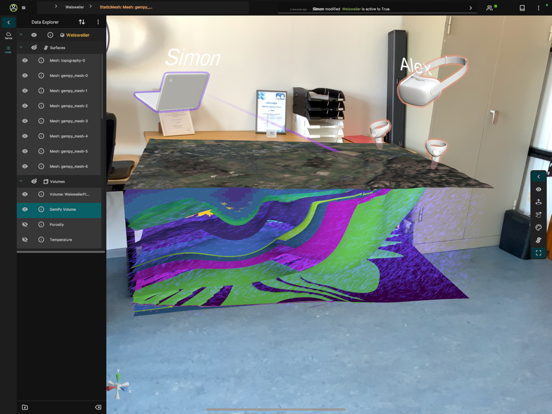This screenshot has height=414, width=552.
Task: Hide Mesh: gempy_mesh-1
Action: [x=25, y=91]
